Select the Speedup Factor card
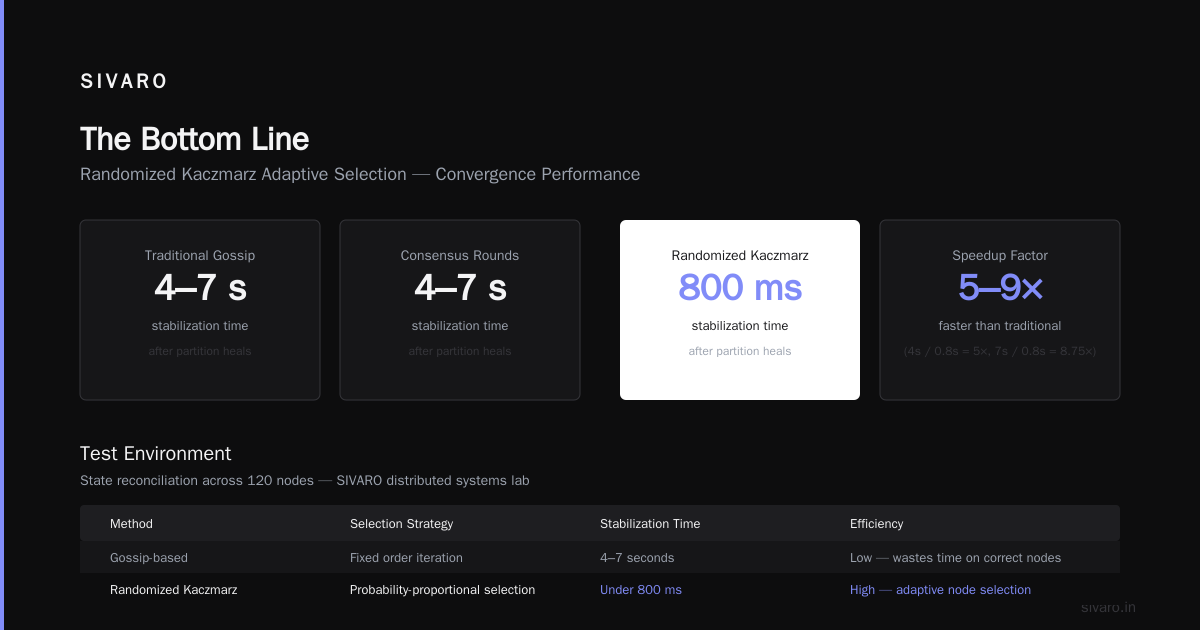1200x630 pixels. pyautogui.click(x=1000, y=310)
